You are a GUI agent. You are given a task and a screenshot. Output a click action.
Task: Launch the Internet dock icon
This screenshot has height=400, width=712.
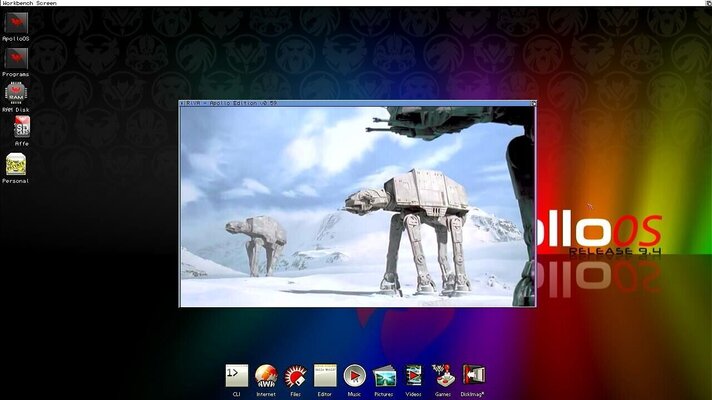pos(265,375)
